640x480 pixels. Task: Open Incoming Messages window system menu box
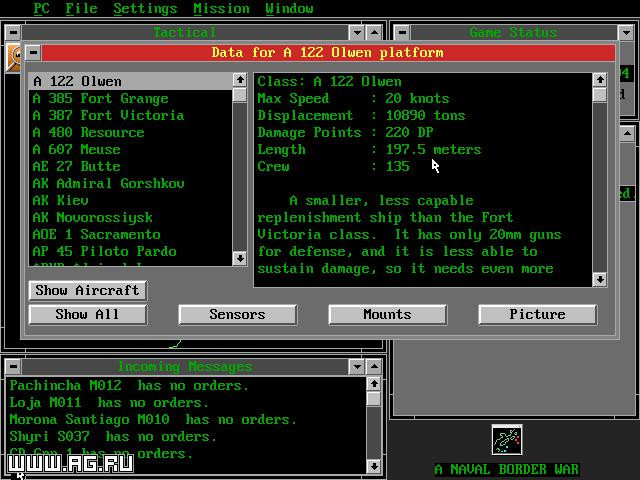coord(13,366)
